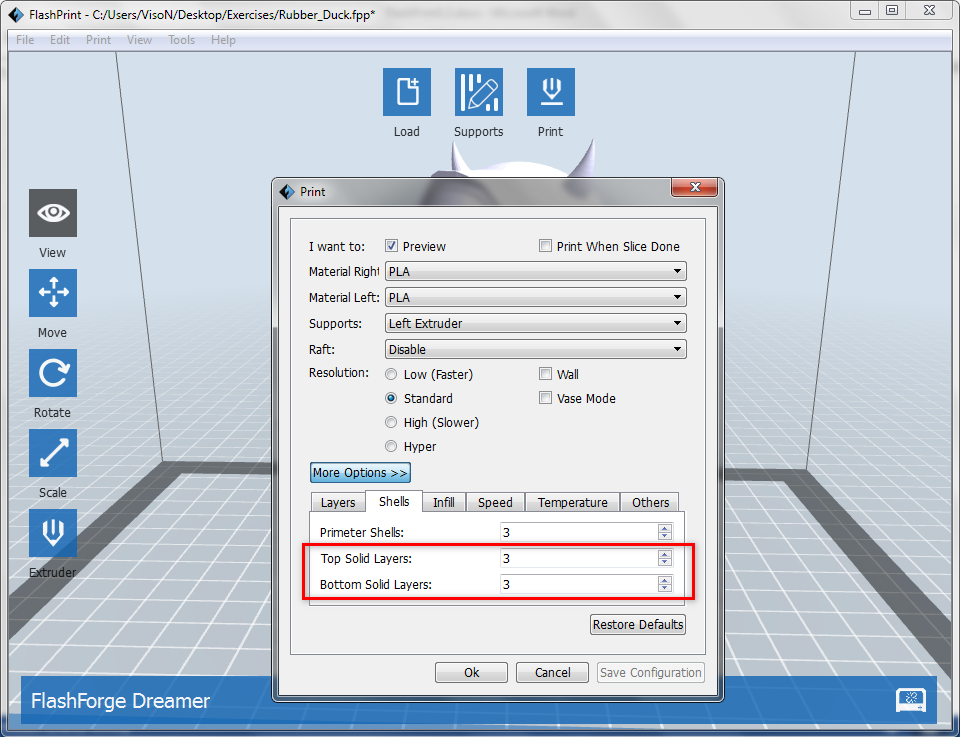Switch to the Temperature tab
960x737 pixels.
point(572,503)
